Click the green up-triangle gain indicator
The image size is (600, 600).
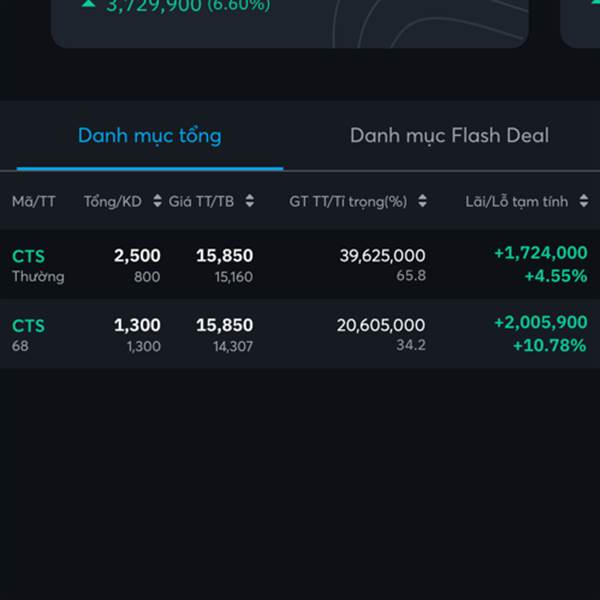(88, 4)
